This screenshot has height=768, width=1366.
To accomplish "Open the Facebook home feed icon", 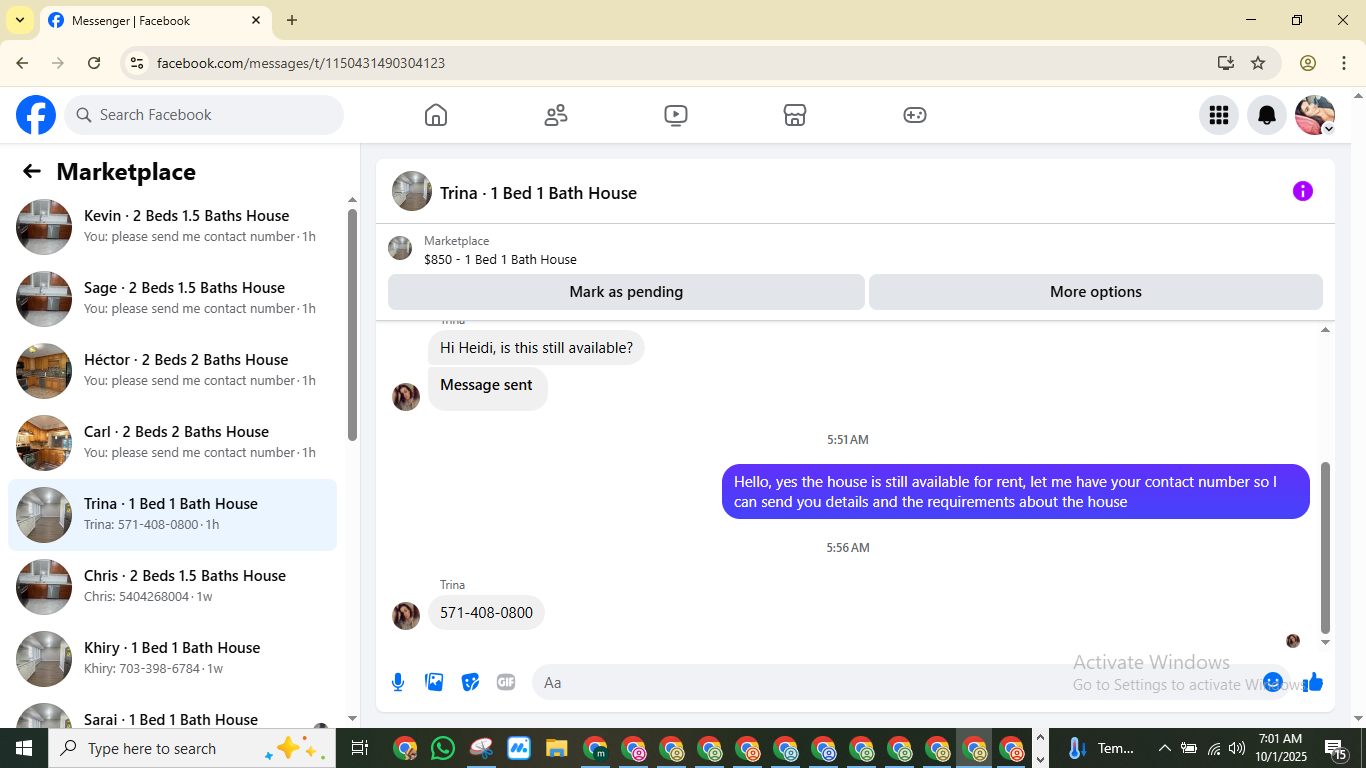I will 436,115.
